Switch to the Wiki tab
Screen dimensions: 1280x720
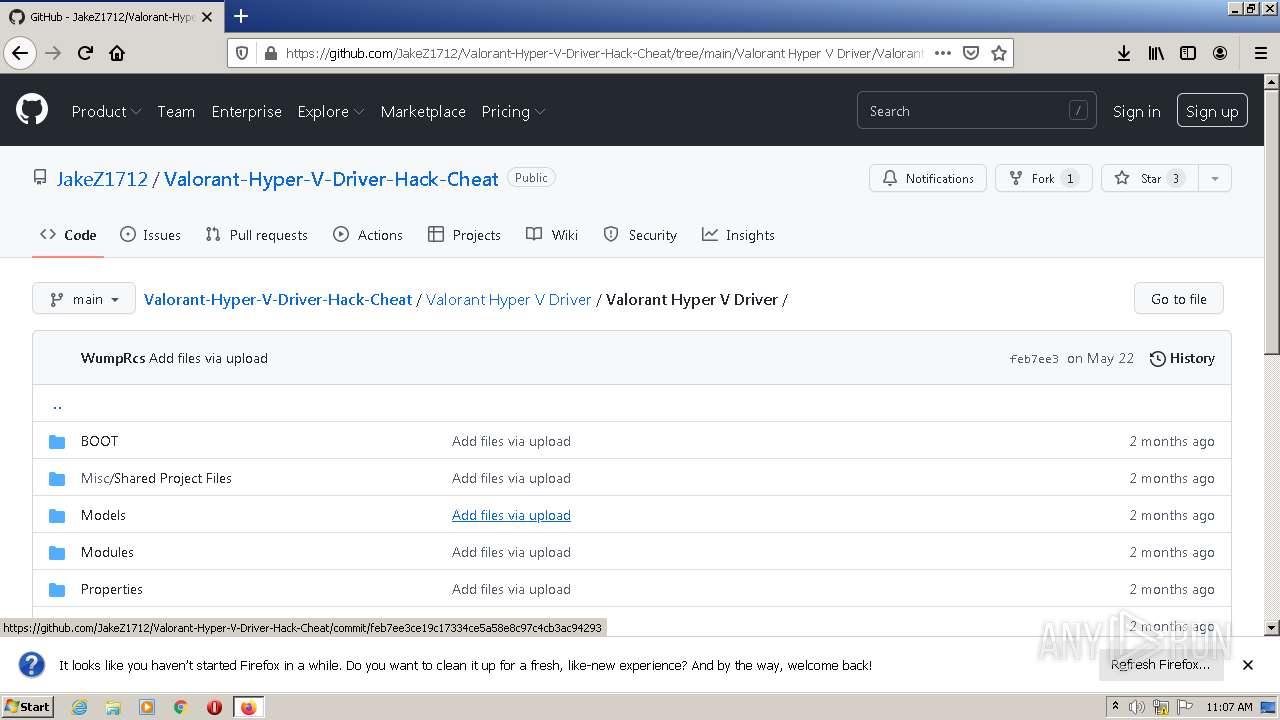552,235
